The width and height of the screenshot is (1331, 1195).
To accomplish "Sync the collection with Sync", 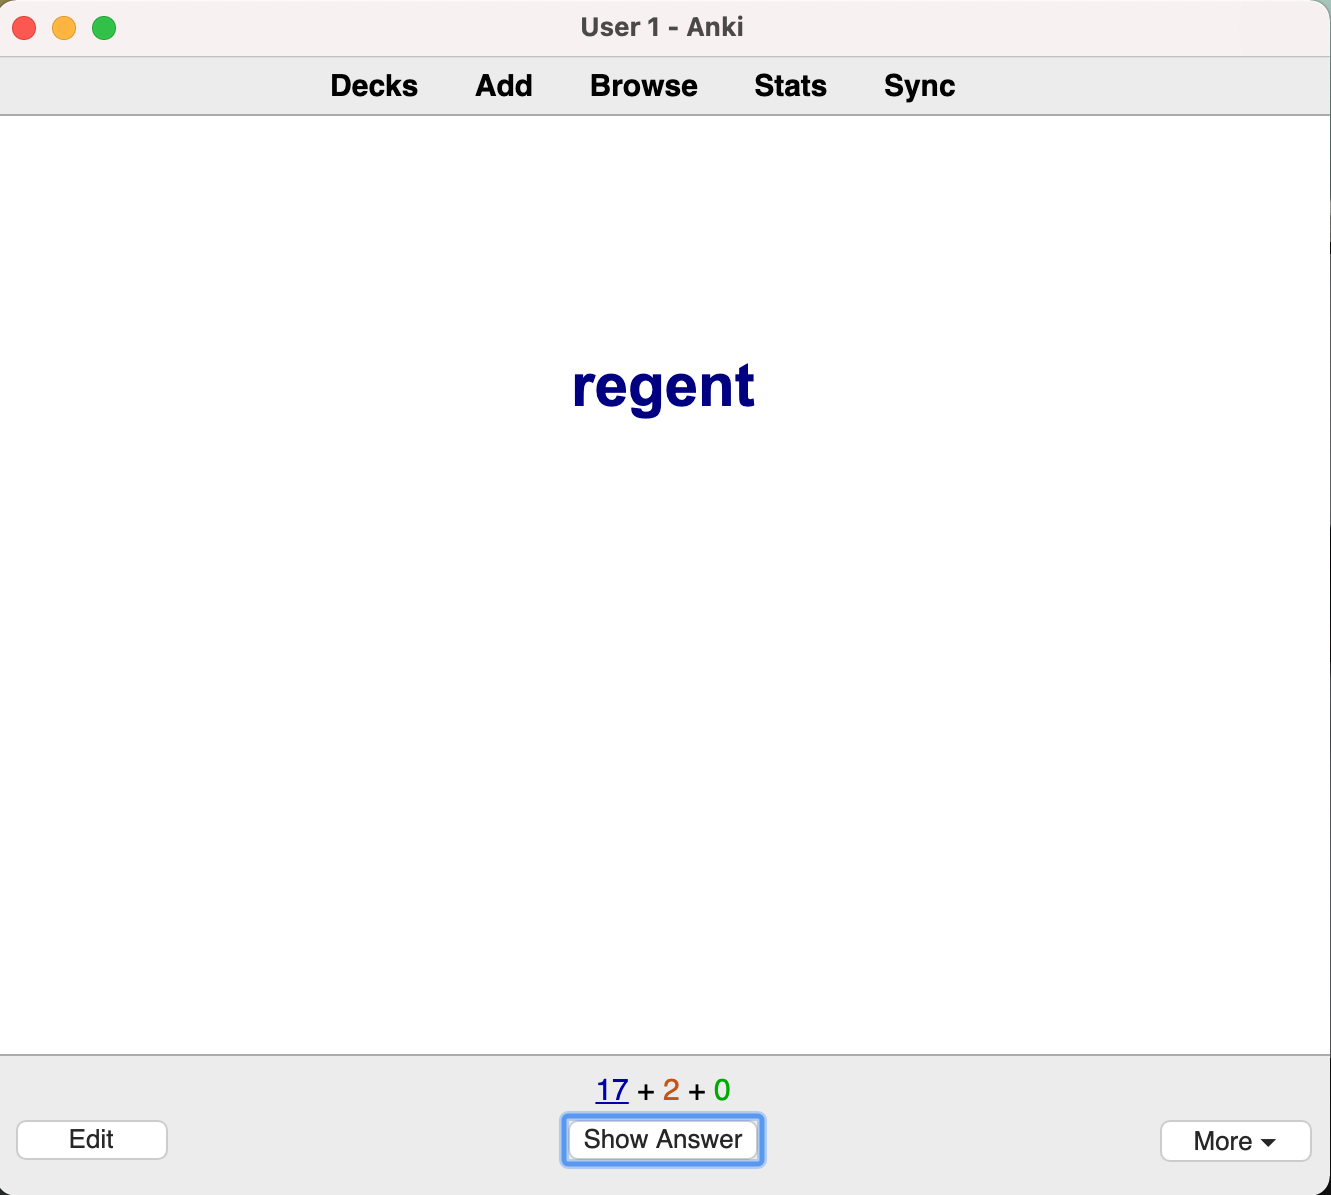I will tap(919, 86).
